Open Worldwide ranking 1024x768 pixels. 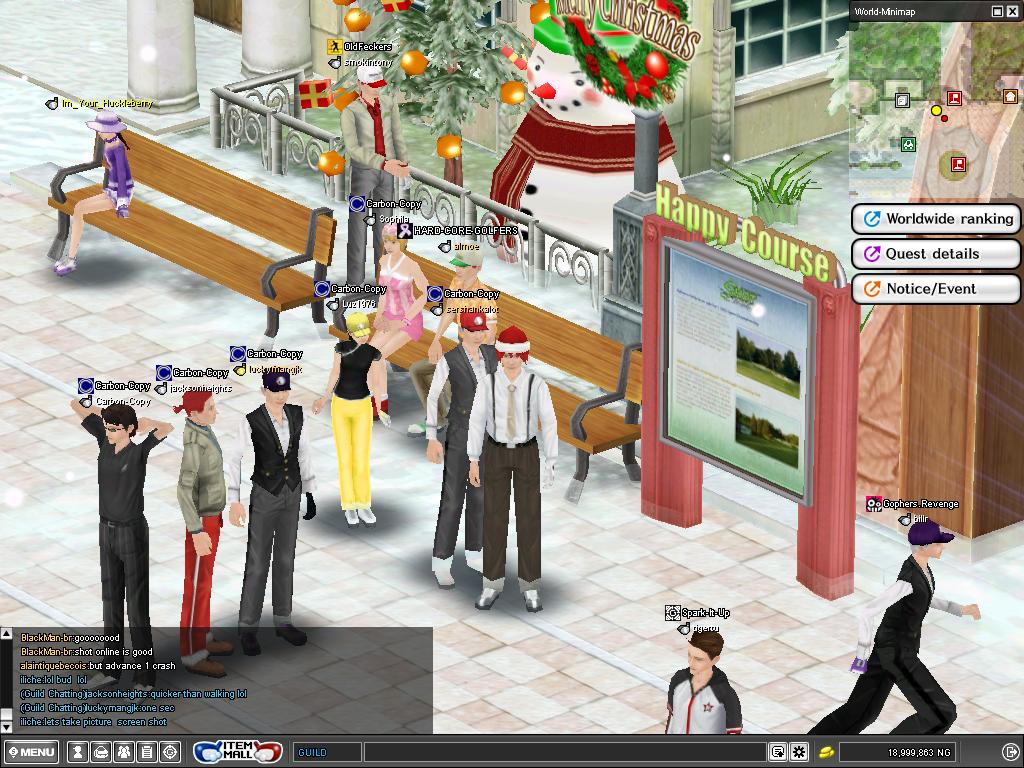[935, 219]
